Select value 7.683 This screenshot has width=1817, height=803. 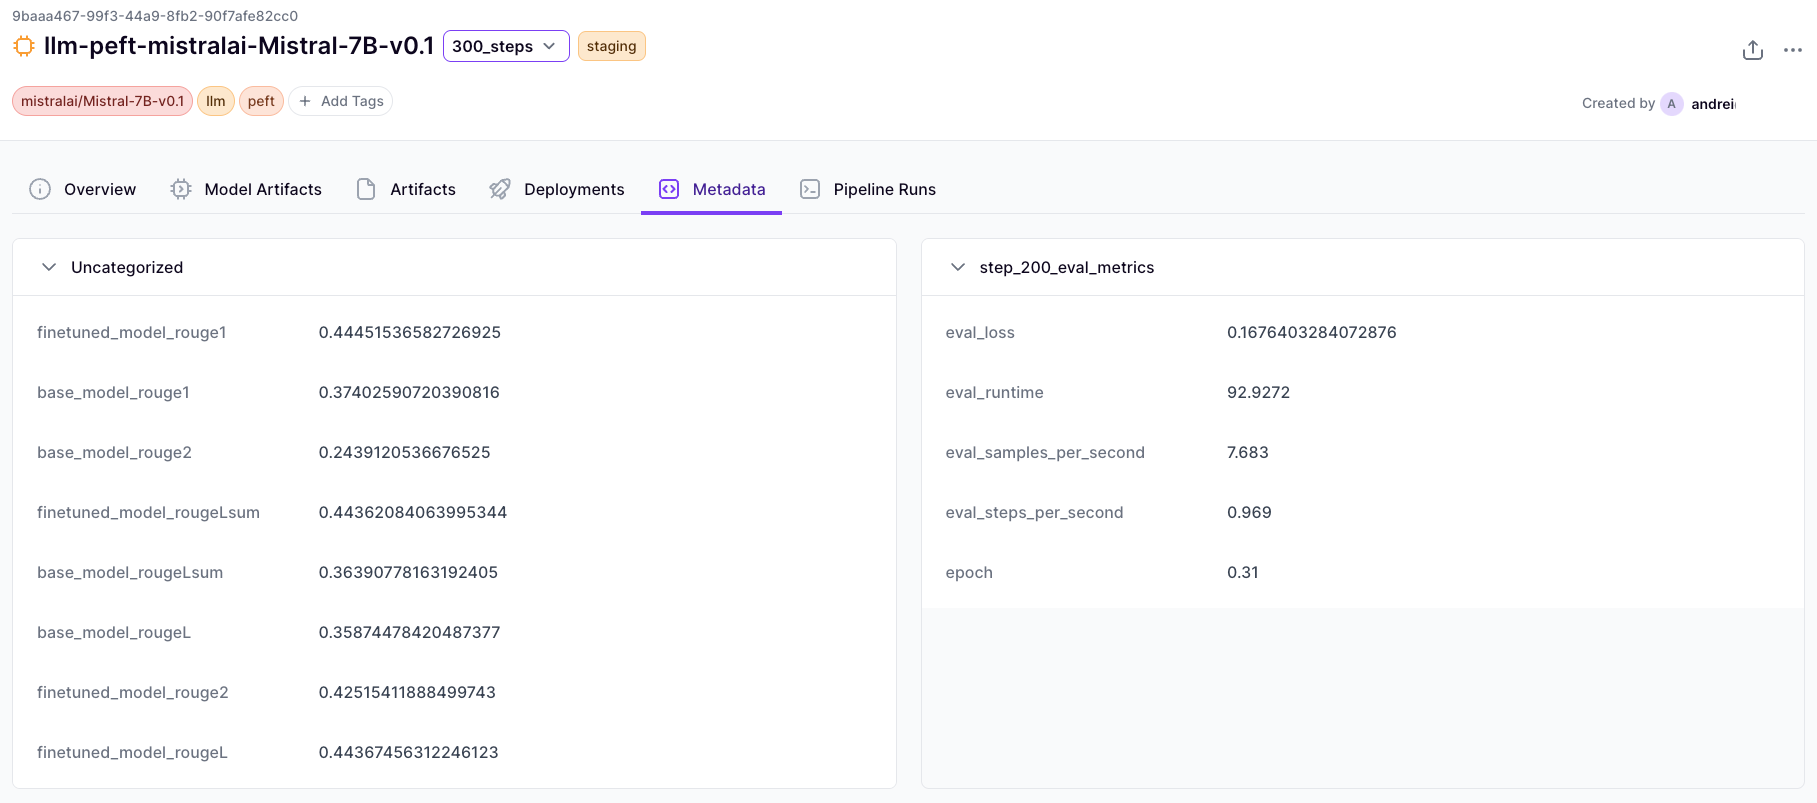(1248, 452)
